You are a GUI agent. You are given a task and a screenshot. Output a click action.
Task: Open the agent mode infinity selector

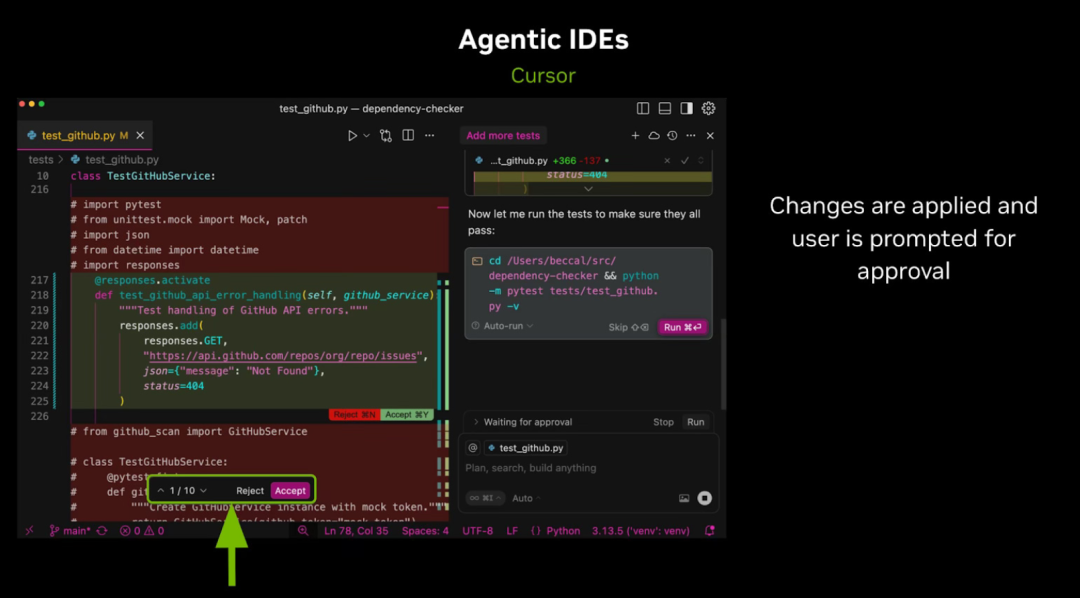[486, 498]
